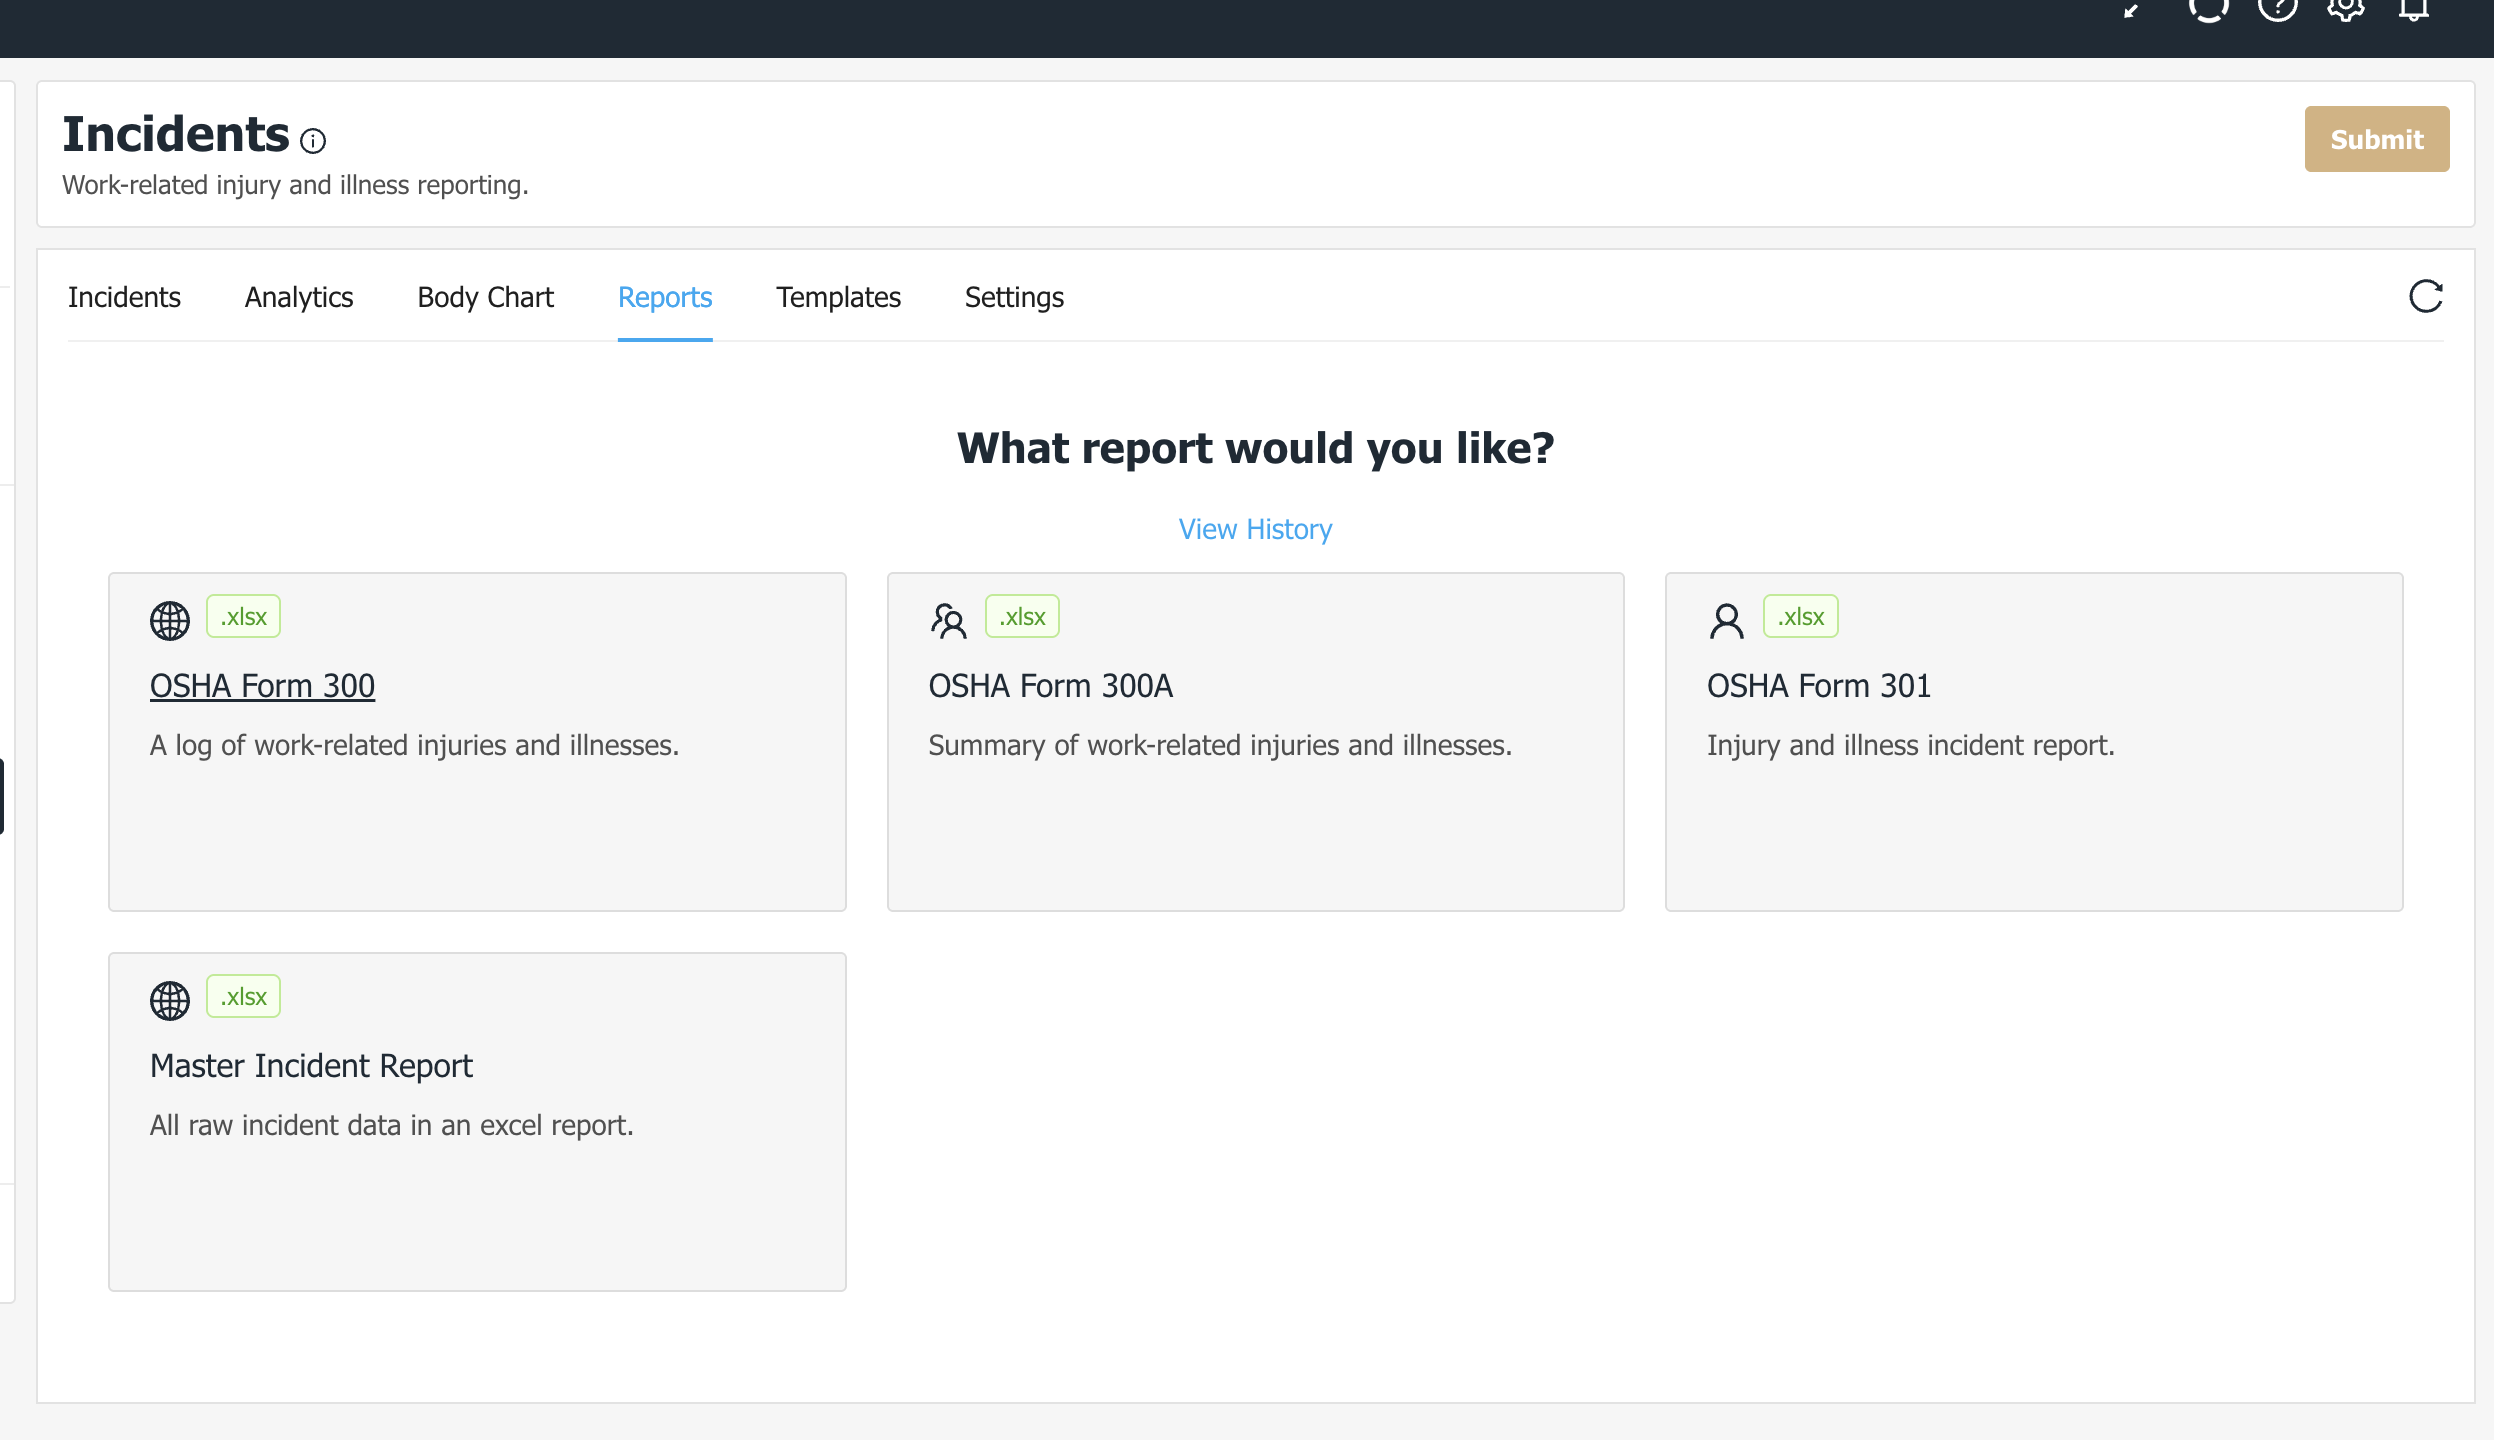2494x1440 pixels.
Task: Switch to the Analytics tab
Action: pos(299,297)
